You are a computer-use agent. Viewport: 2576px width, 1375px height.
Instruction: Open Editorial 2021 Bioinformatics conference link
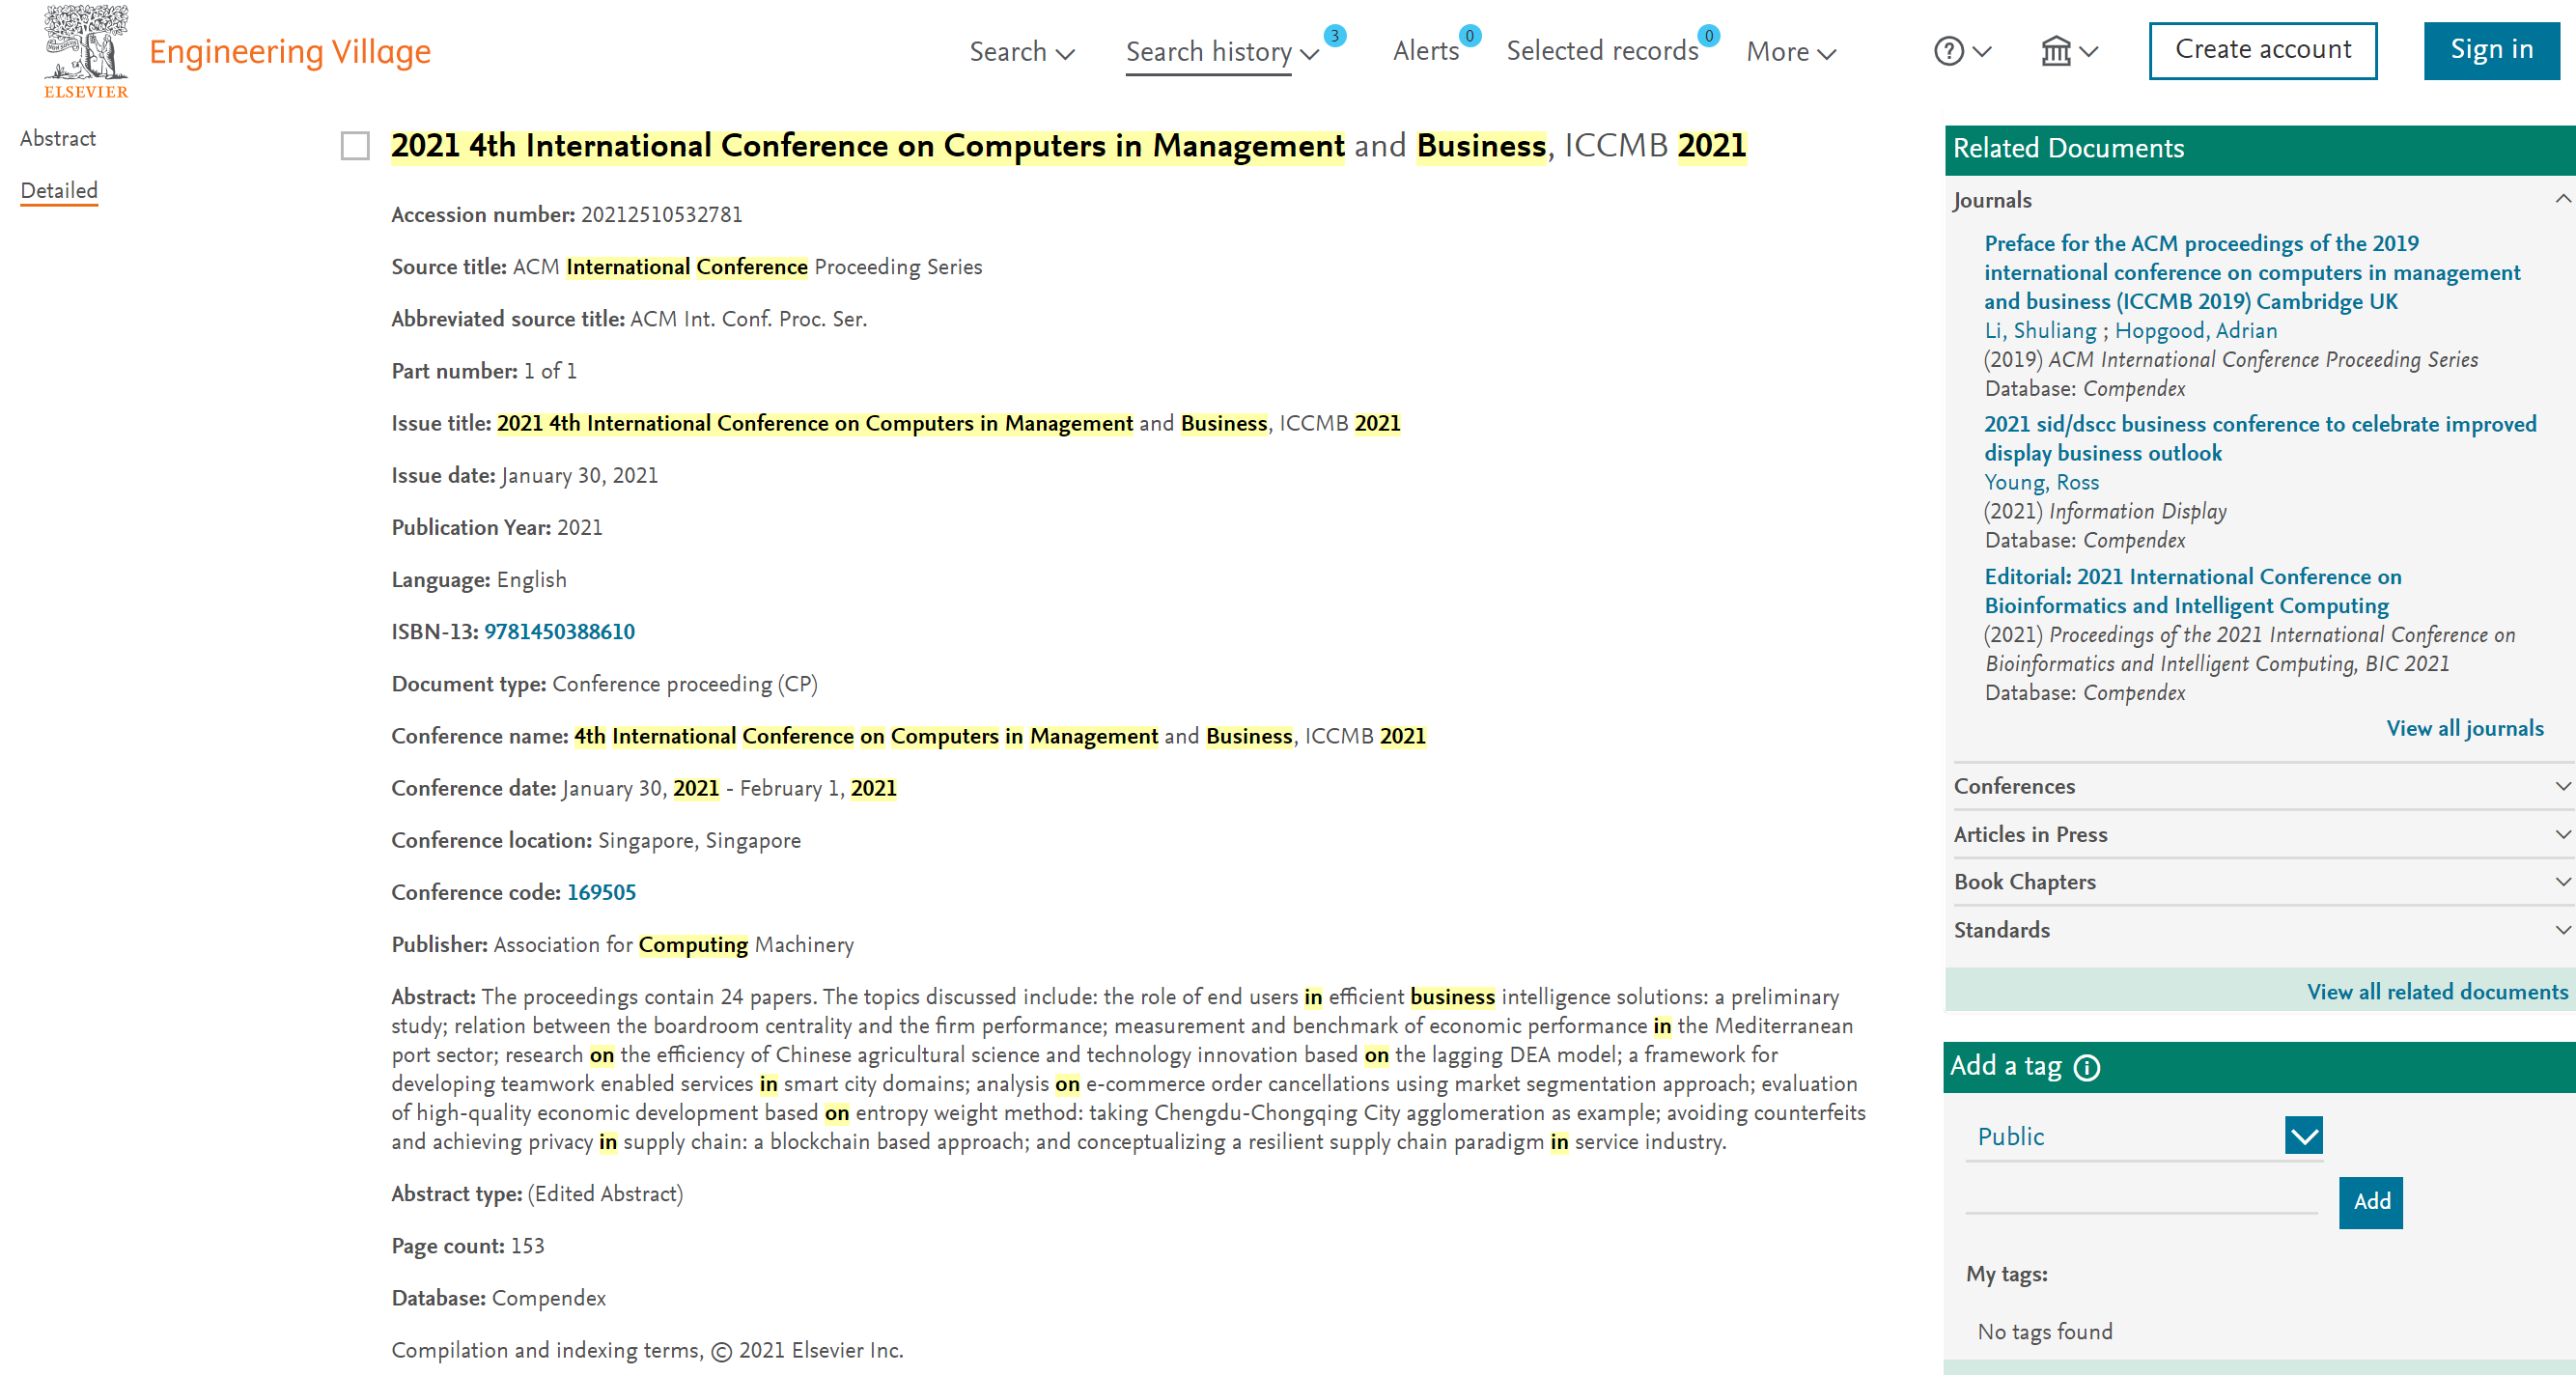tap(2193, 591)
